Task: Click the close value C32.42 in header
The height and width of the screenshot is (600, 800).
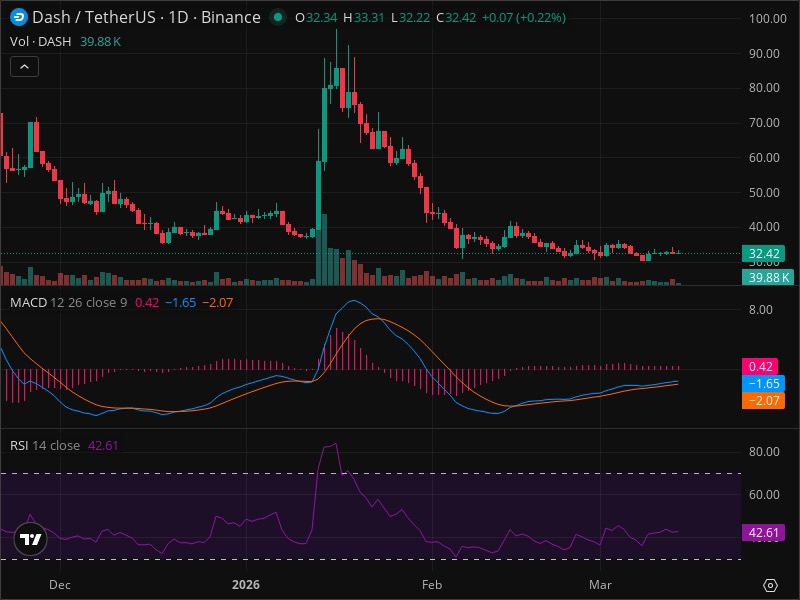Action: pos(456,18)
